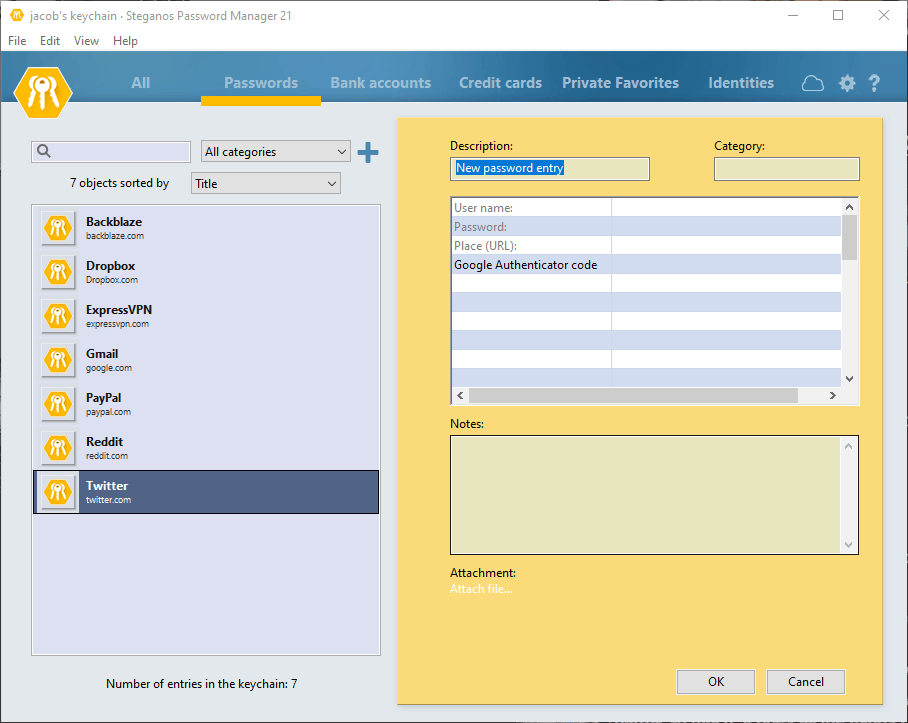The image size is (908, 723).
Task: Click the Place (URL): field label
Action: tap(485, 246)
